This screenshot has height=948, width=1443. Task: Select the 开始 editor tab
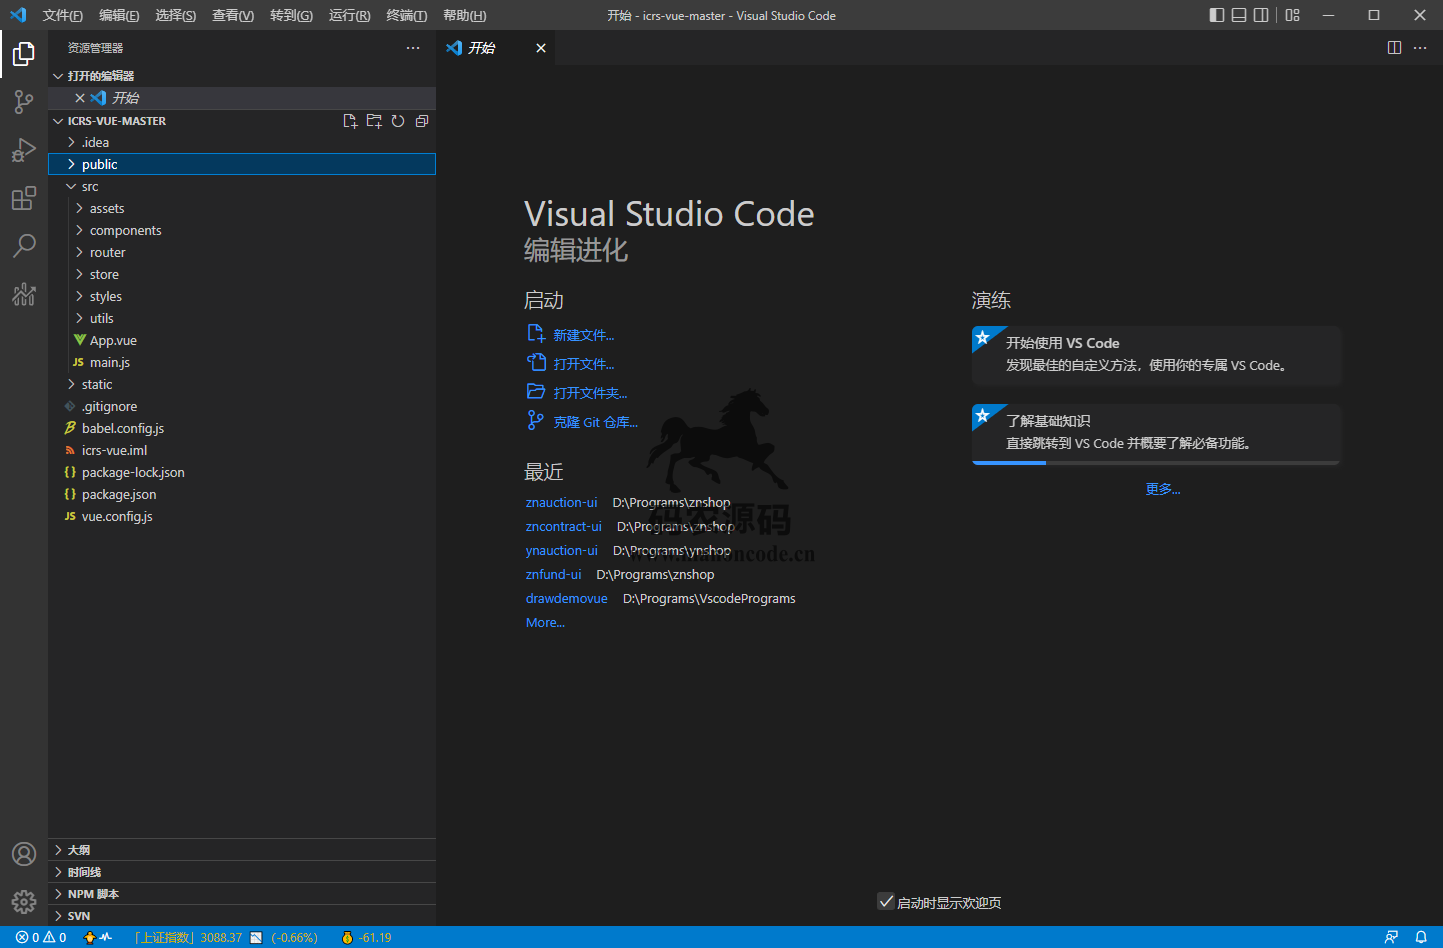click(x=496, y=48)
